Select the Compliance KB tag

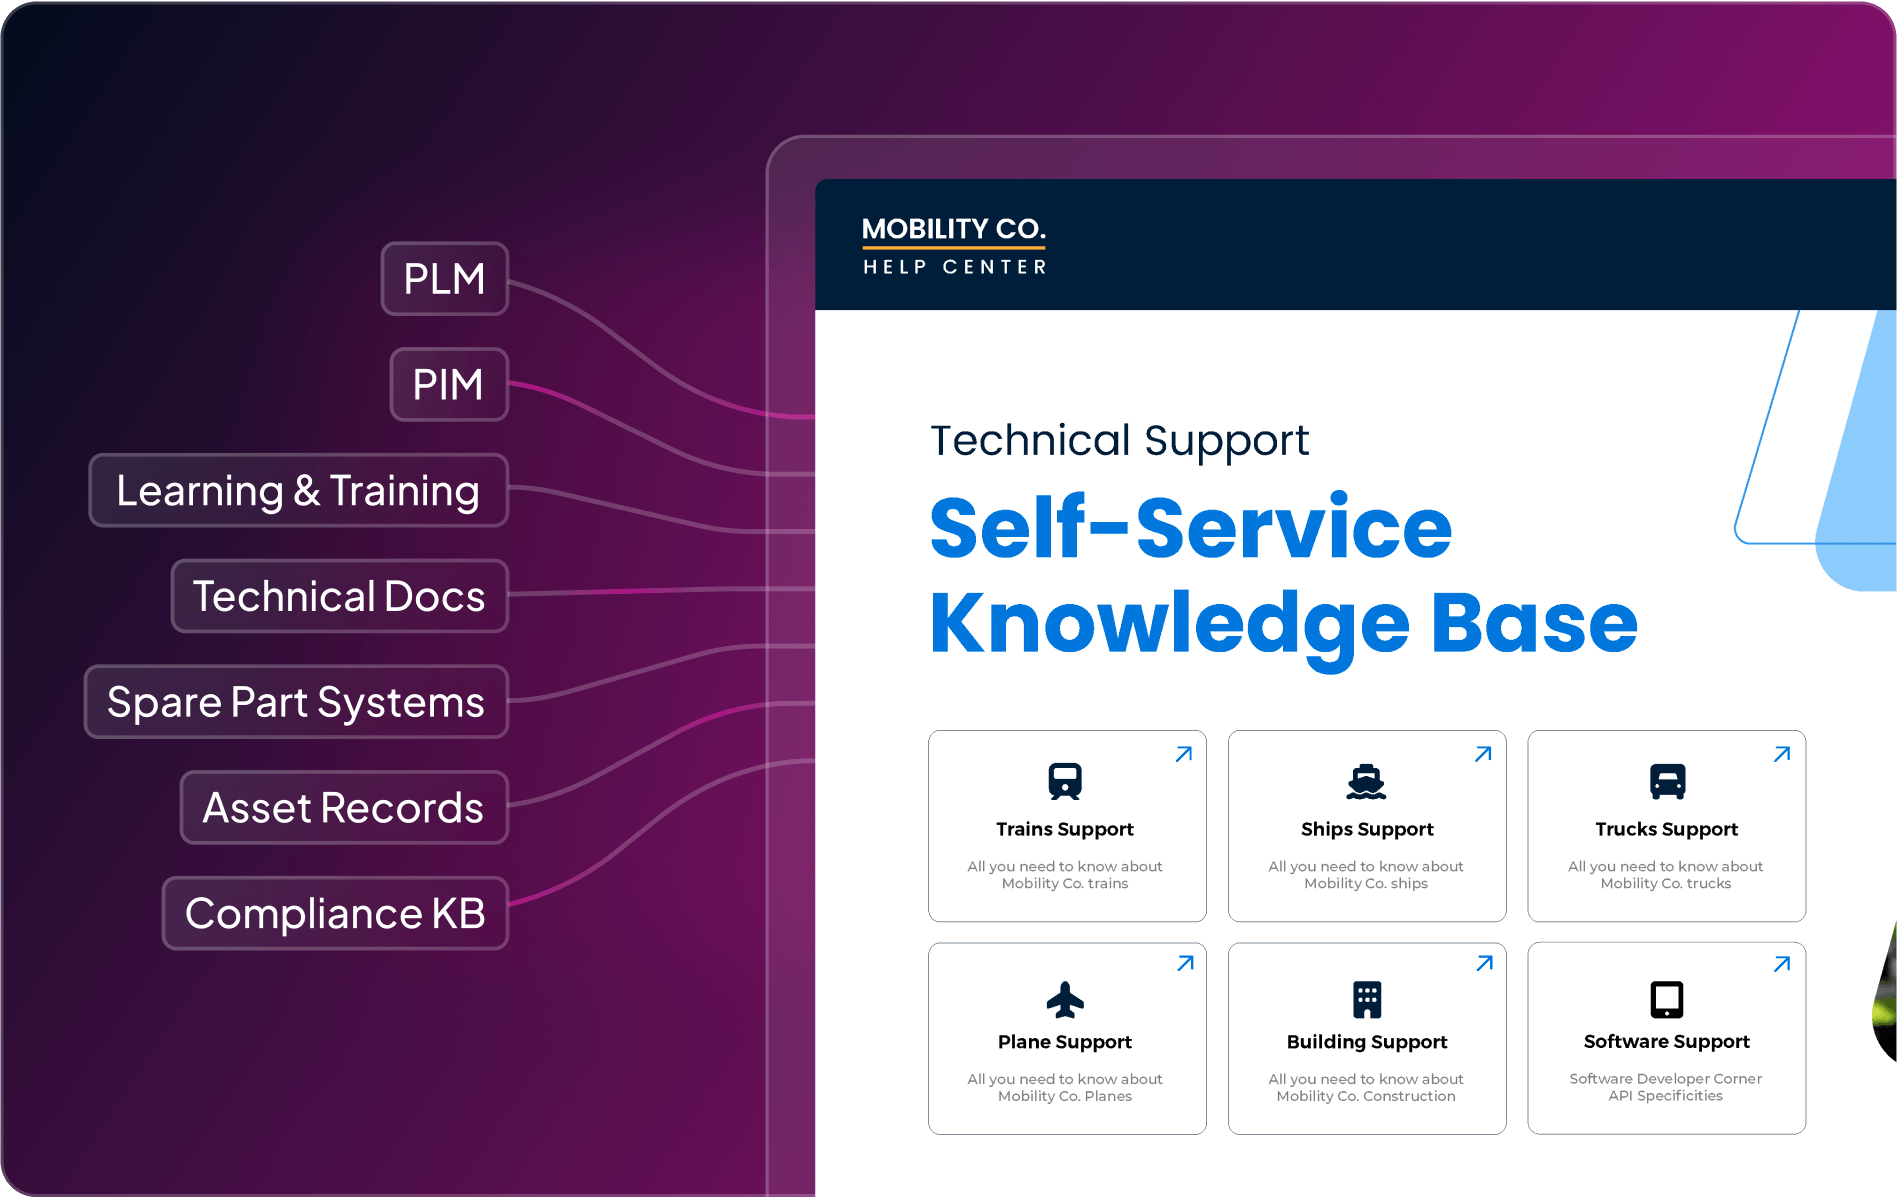tap(335, 914)
